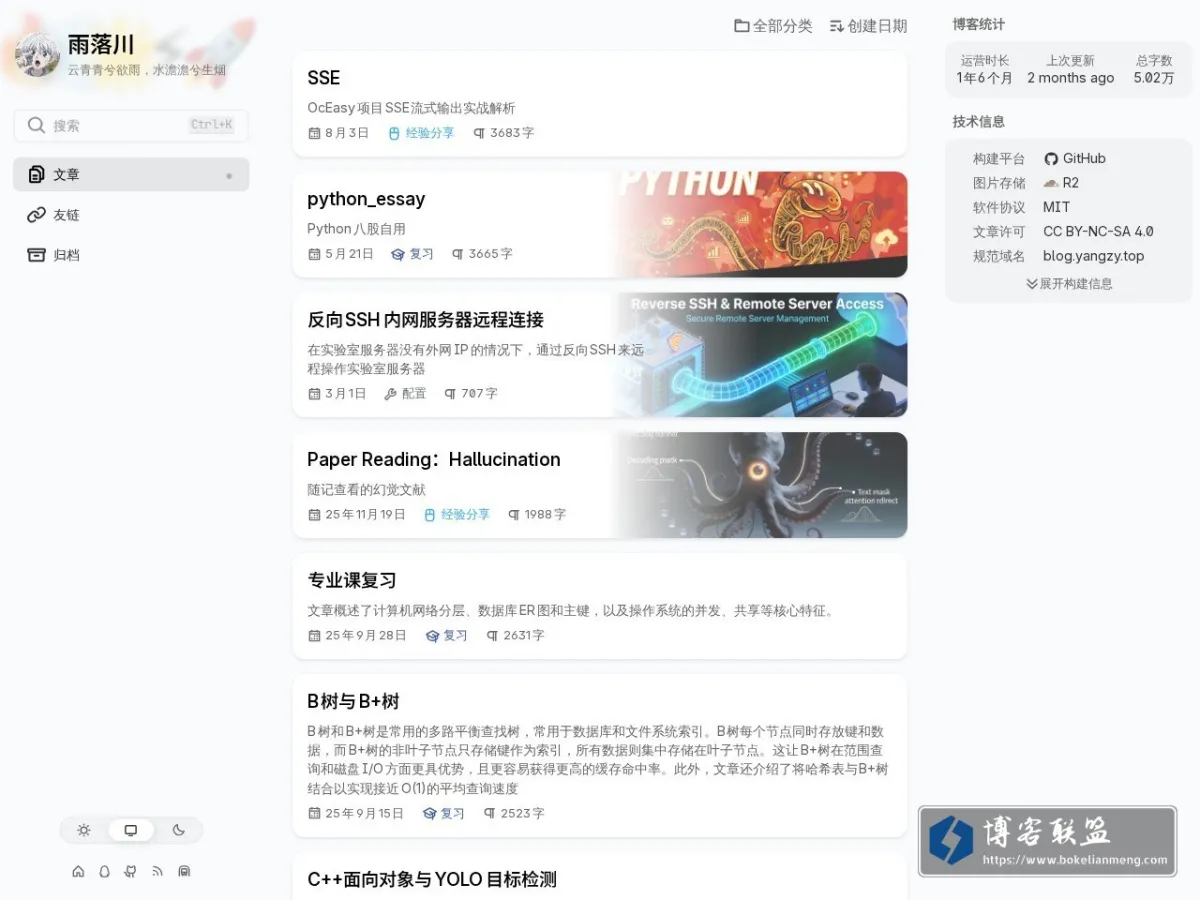This screenshot has width=1200, height=900.
Task: Click 经验分享 tag on Hallucination post
Action: pyautogui.click(x=457, y=515)
